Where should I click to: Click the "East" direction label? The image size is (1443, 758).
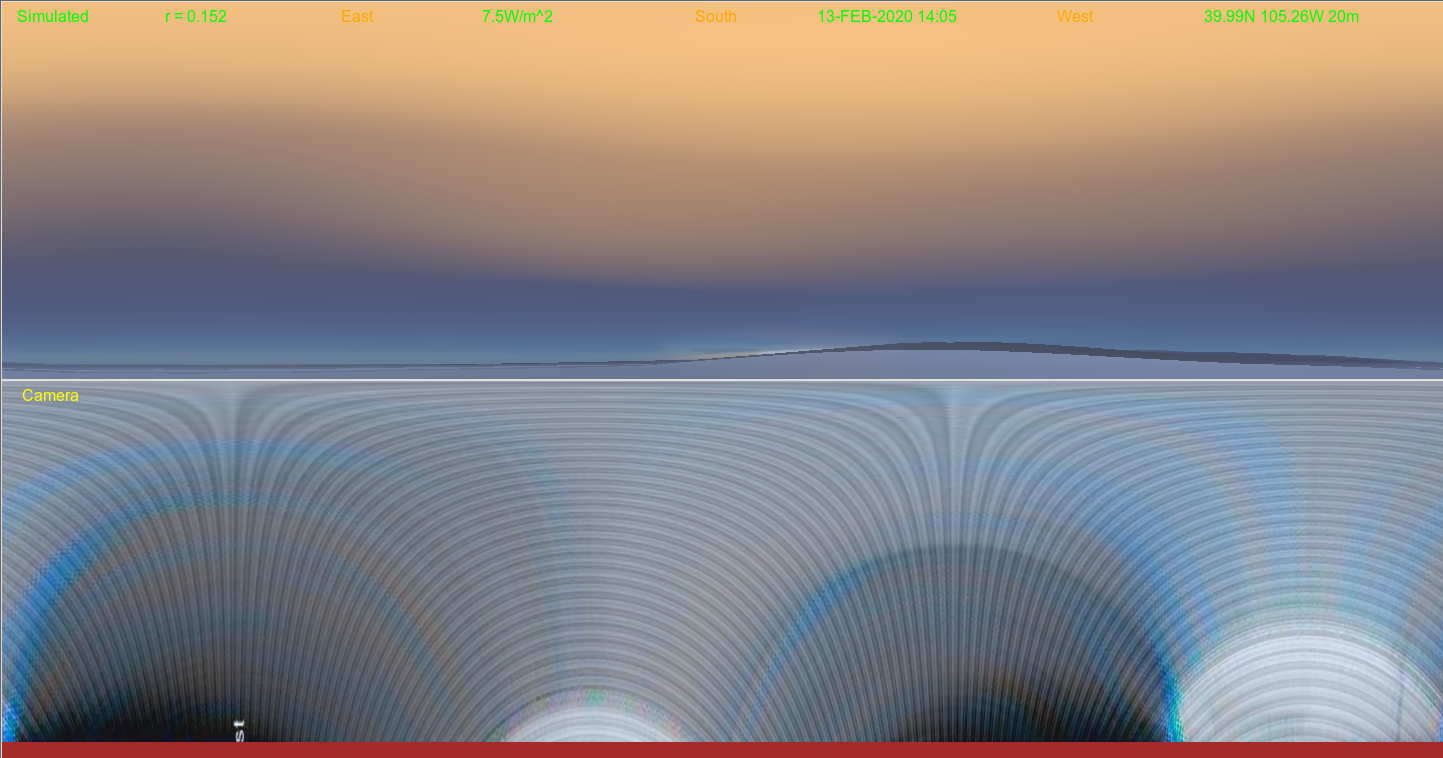tap(357, 17)
